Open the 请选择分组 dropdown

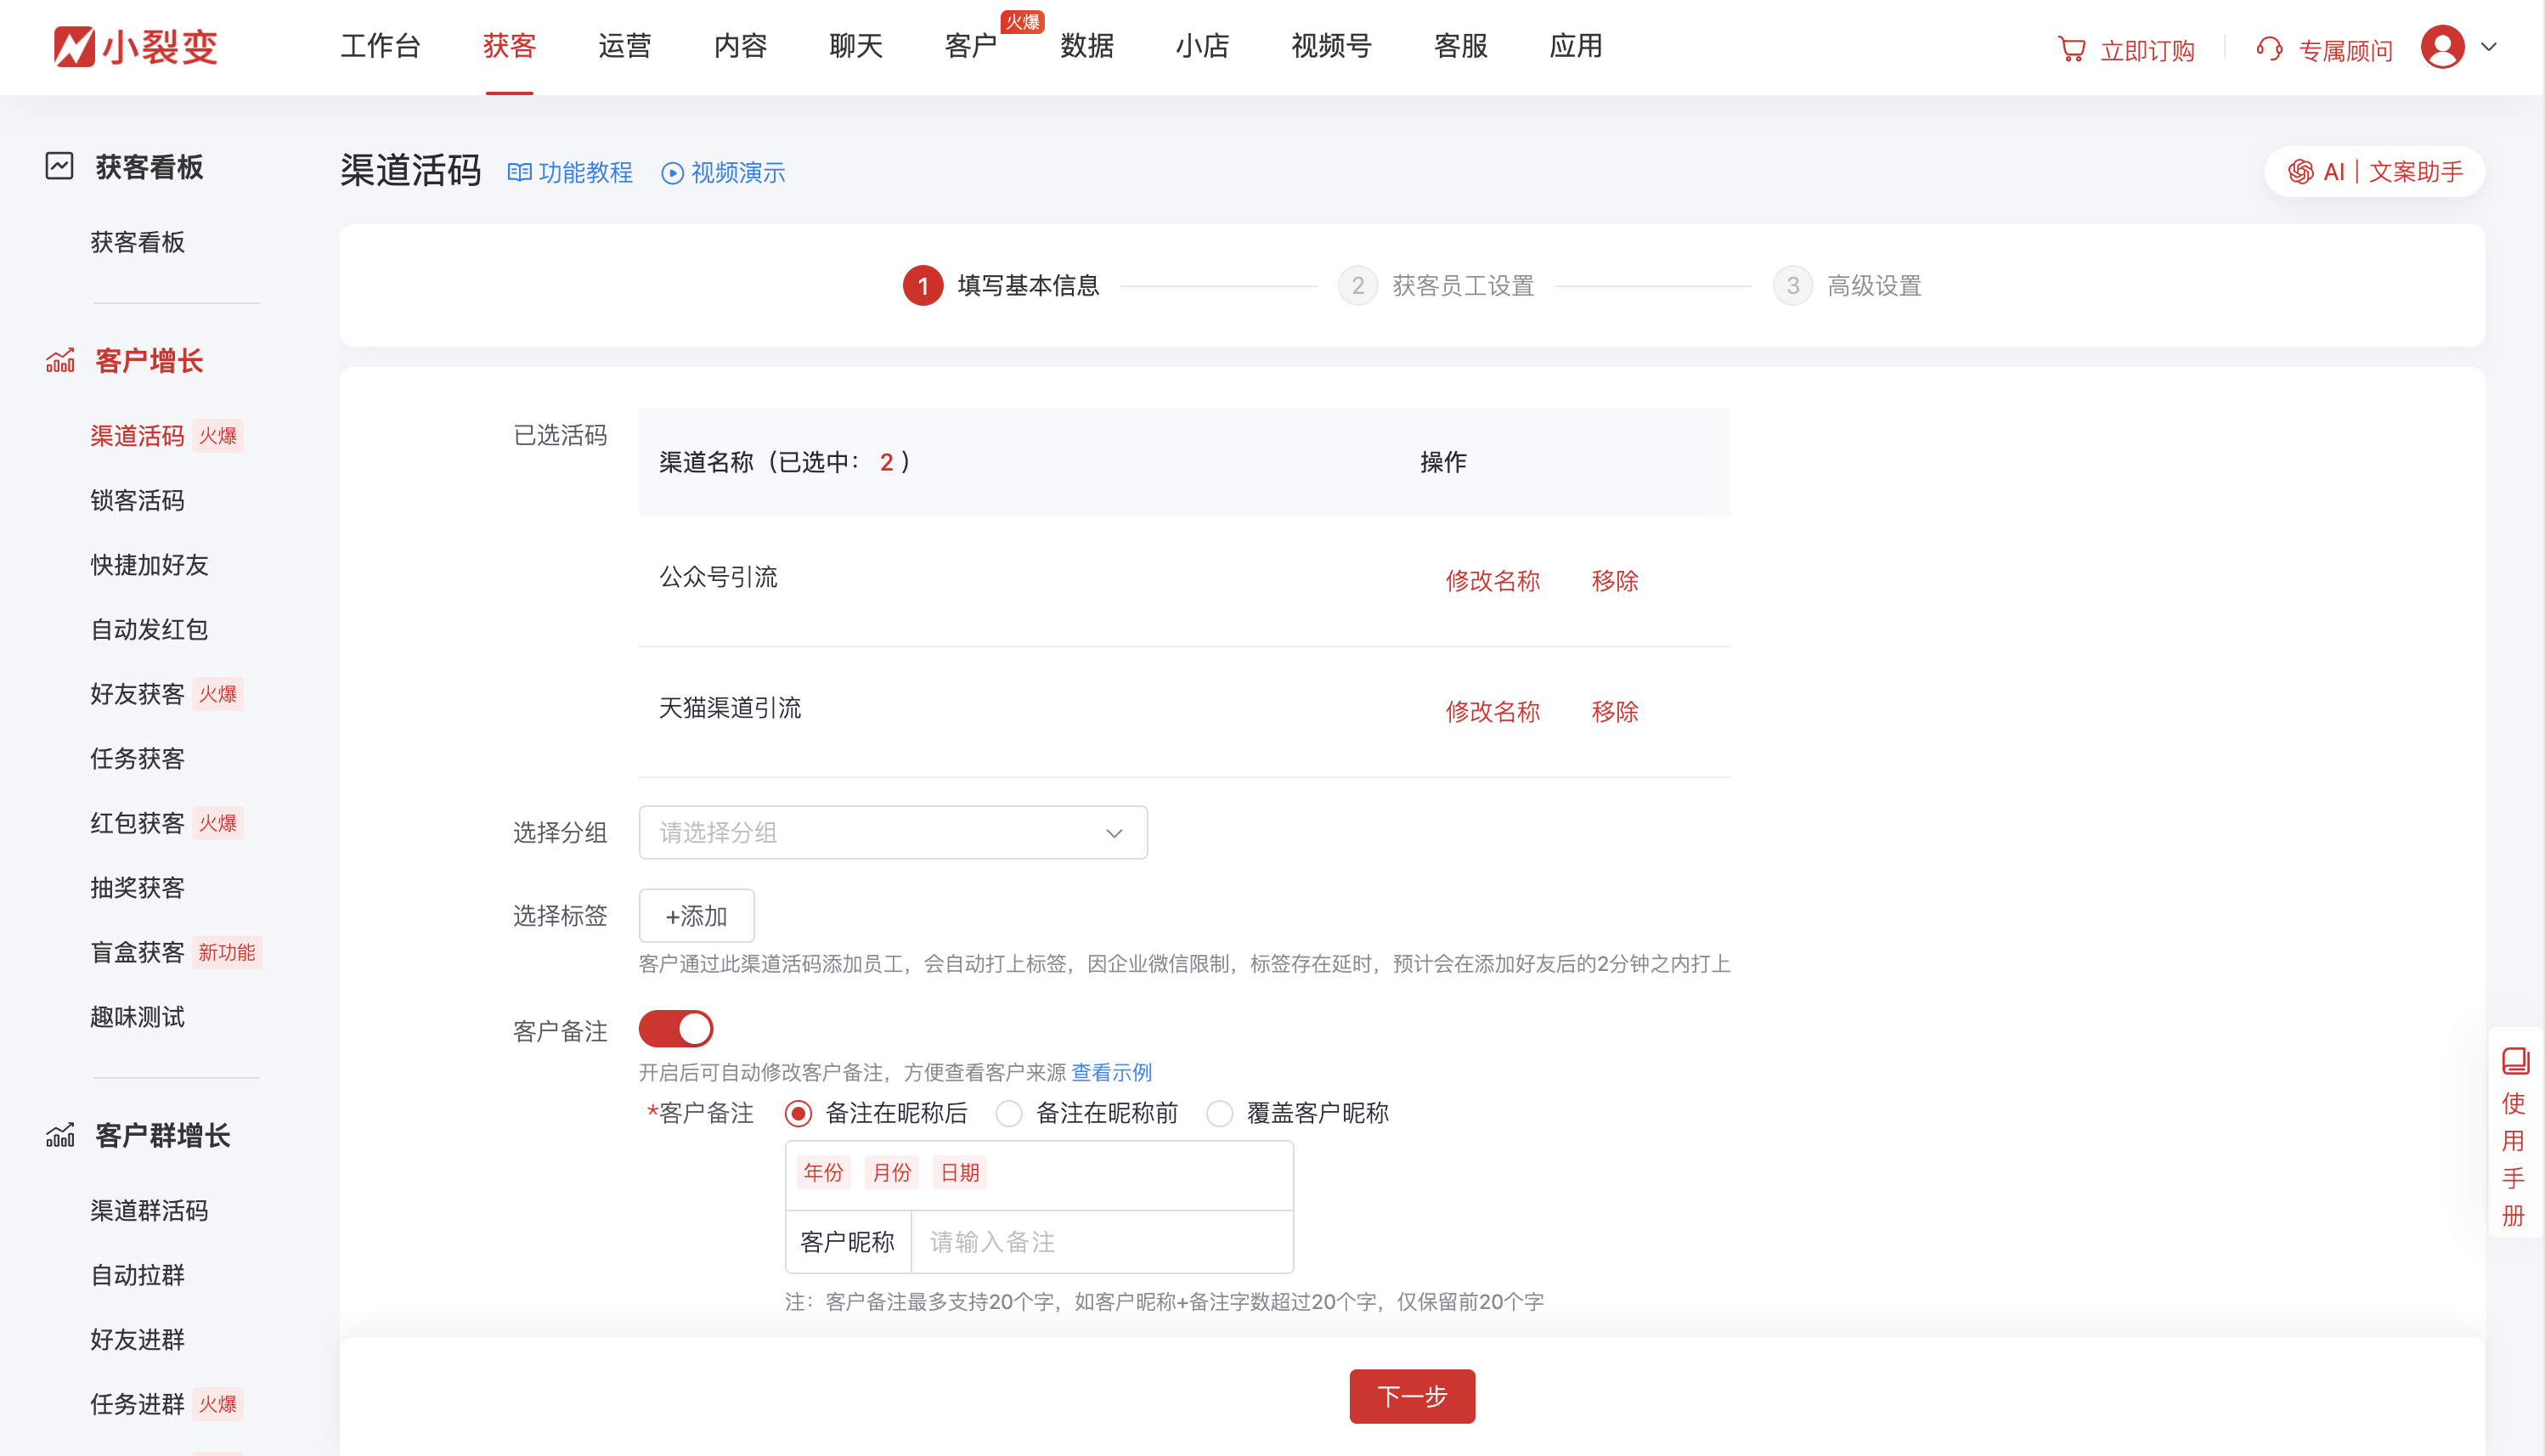tap(892, 832)
